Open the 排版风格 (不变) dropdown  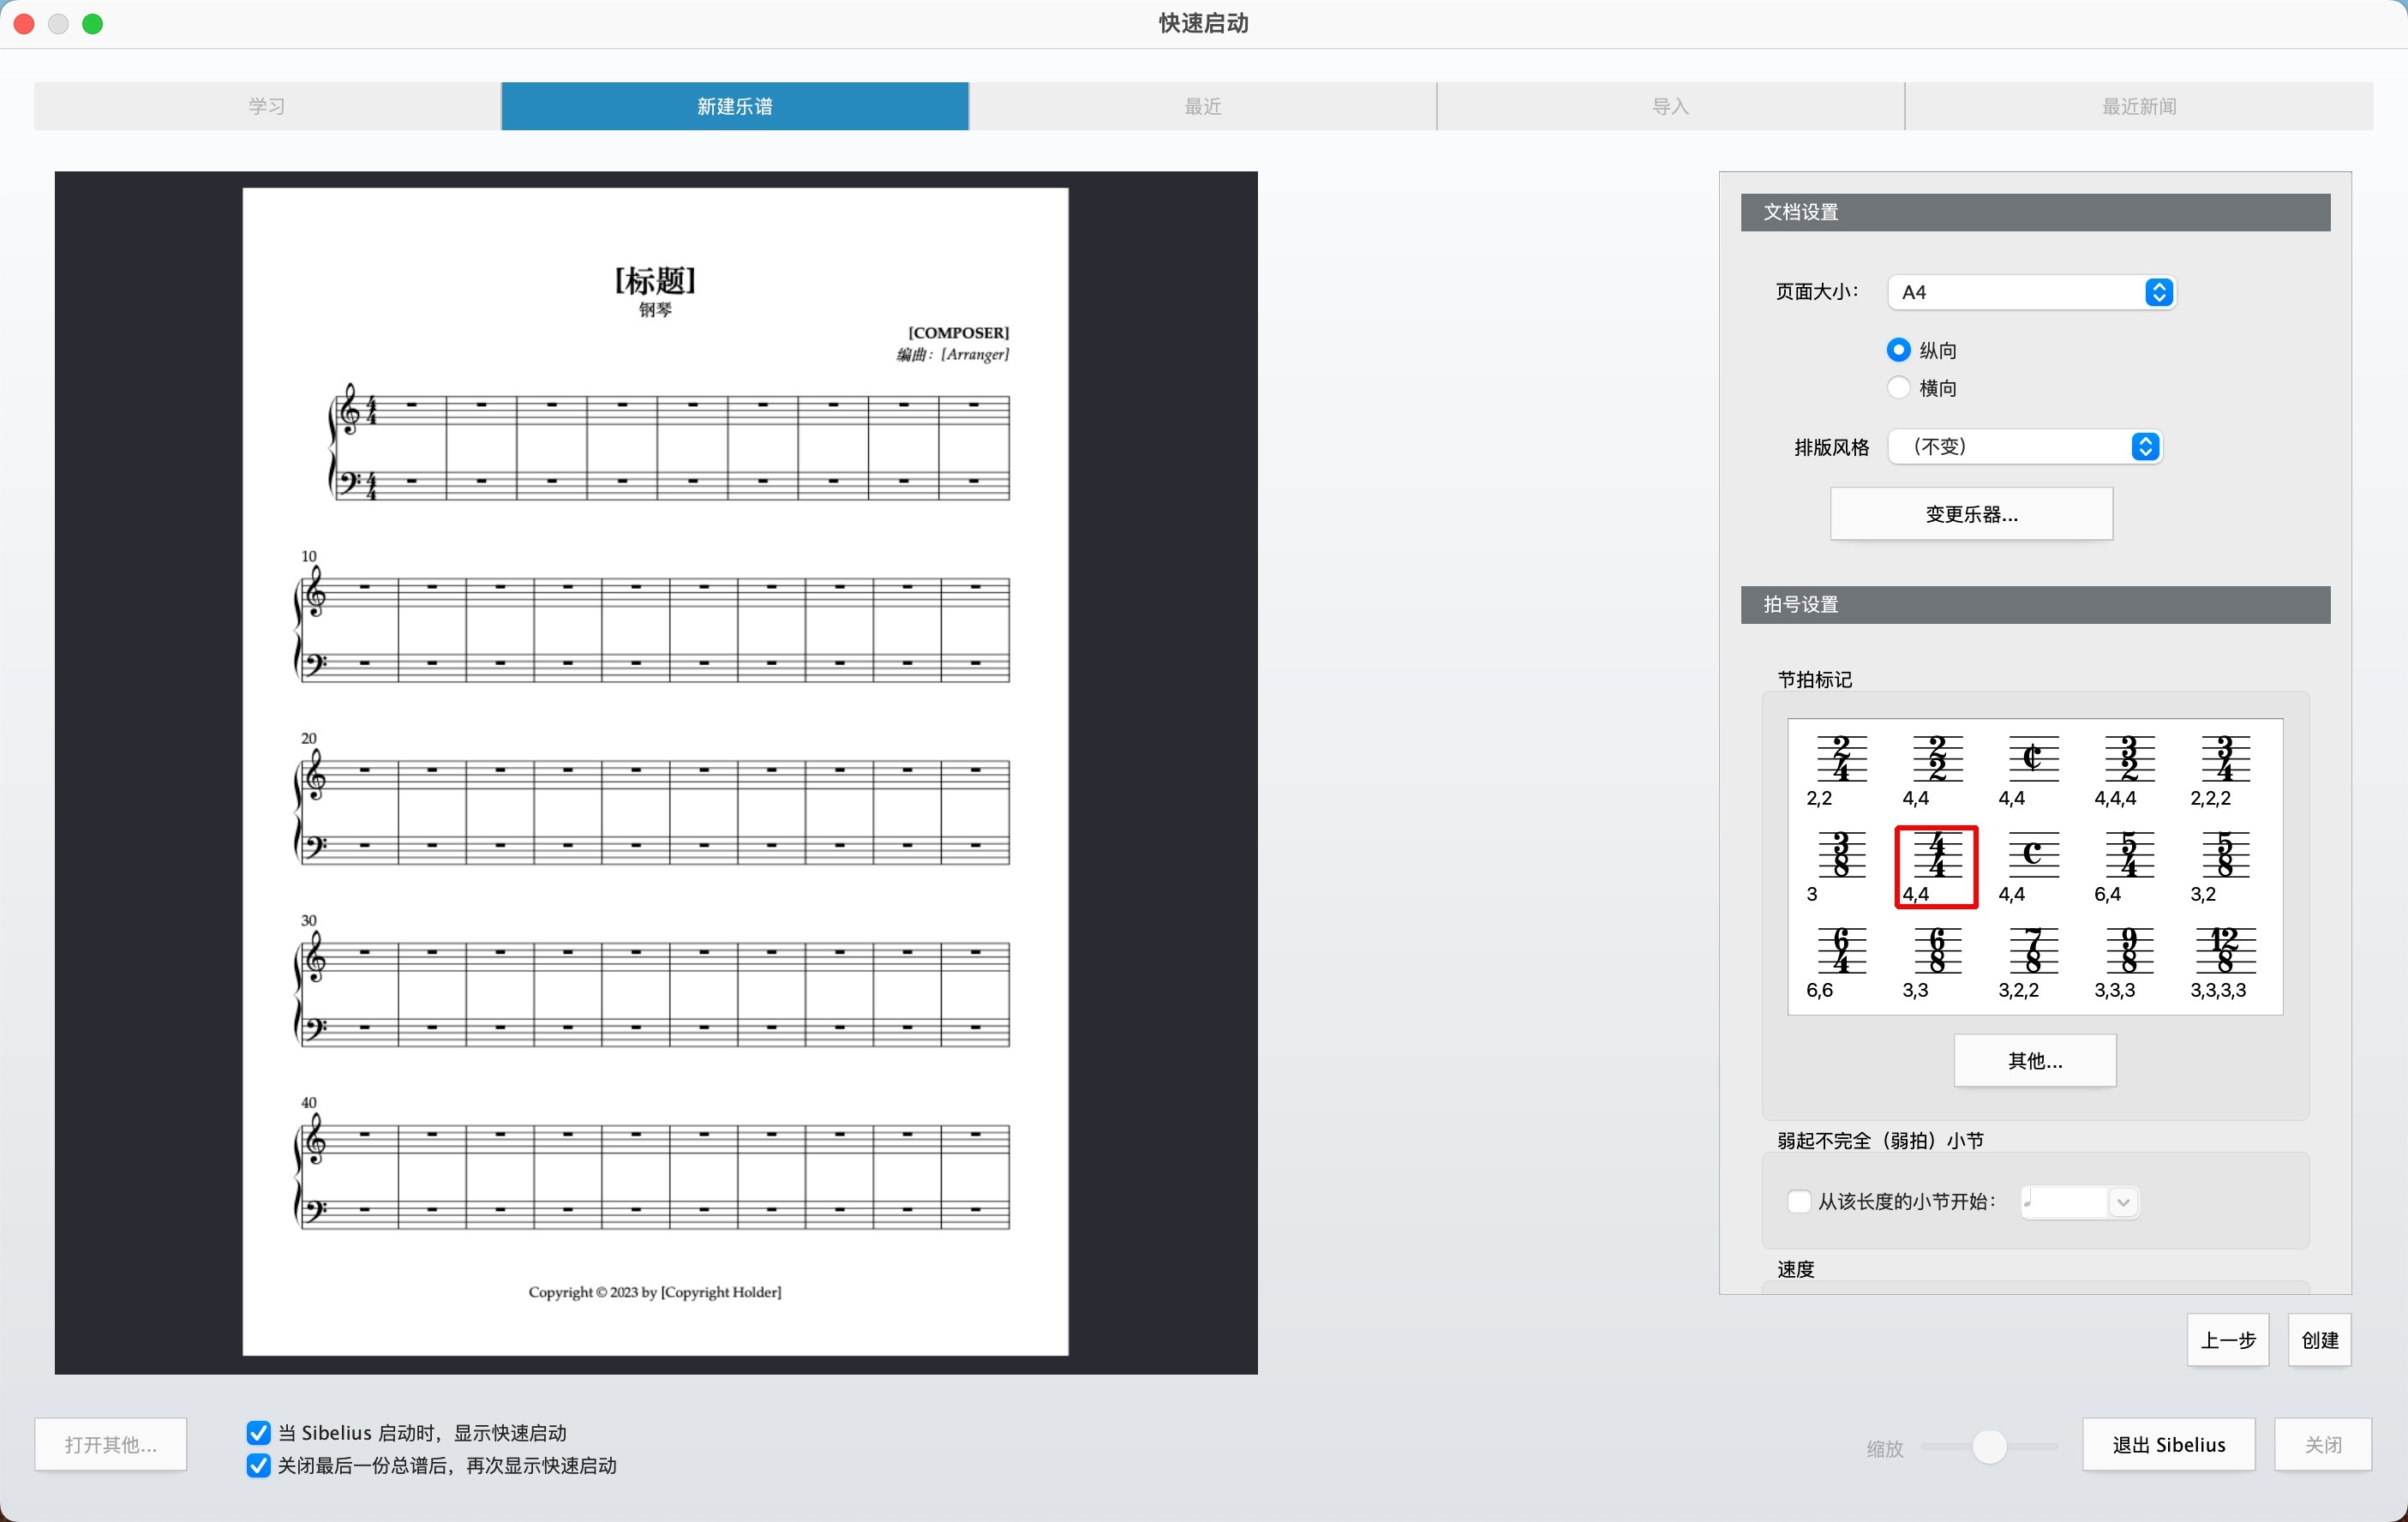point(2024,446)
